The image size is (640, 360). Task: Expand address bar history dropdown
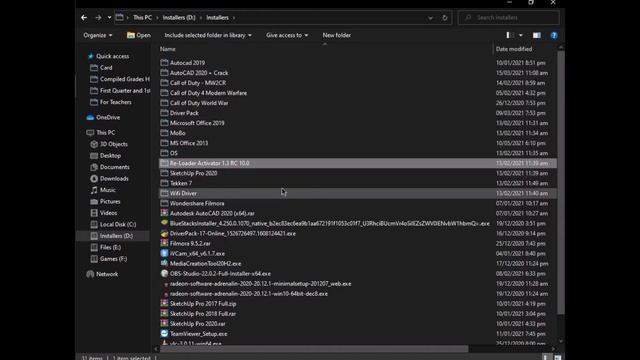[430, 18]
